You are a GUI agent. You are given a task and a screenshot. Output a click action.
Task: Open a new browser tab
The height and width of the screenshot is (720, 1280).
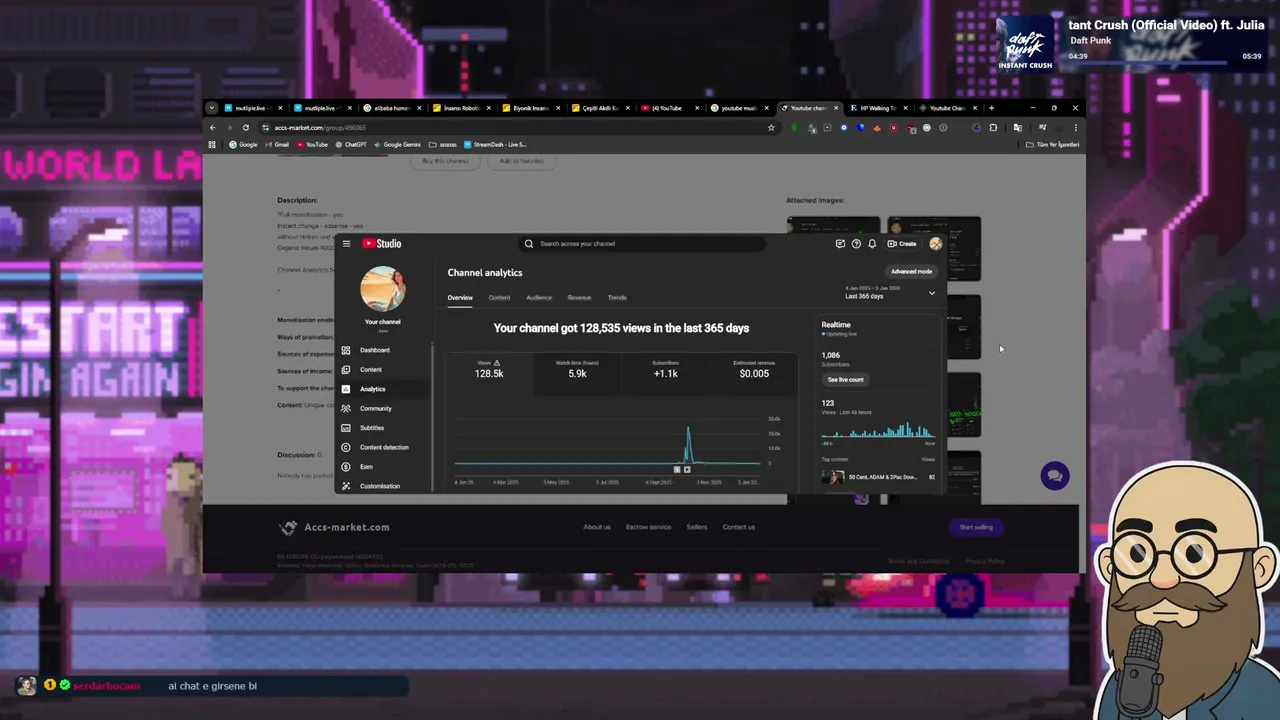[x=991, y=108]
